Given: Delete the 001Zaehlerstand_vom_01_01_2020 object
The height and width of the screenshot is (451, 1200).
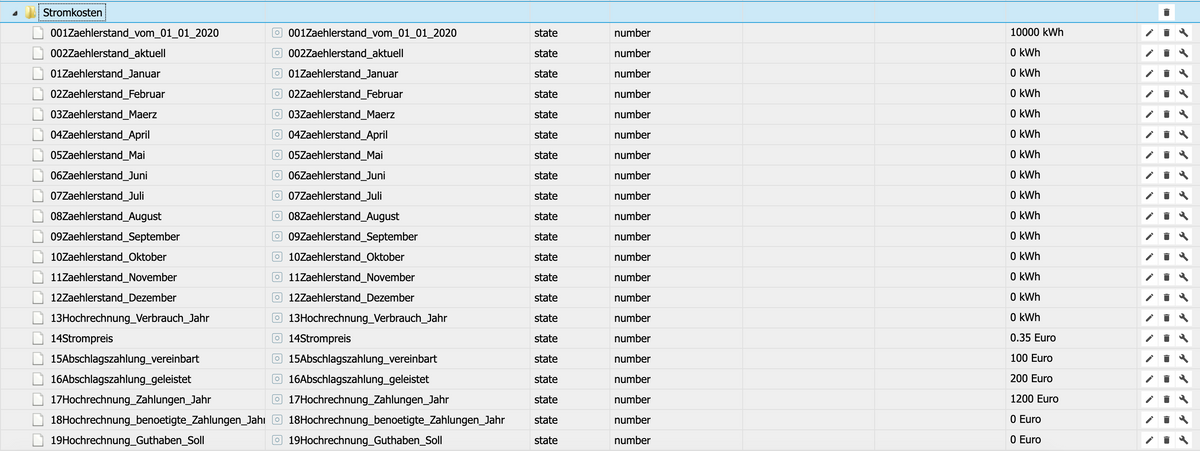Looking at the screenshot, I should pyautogui.click(x=1166, y=33).
